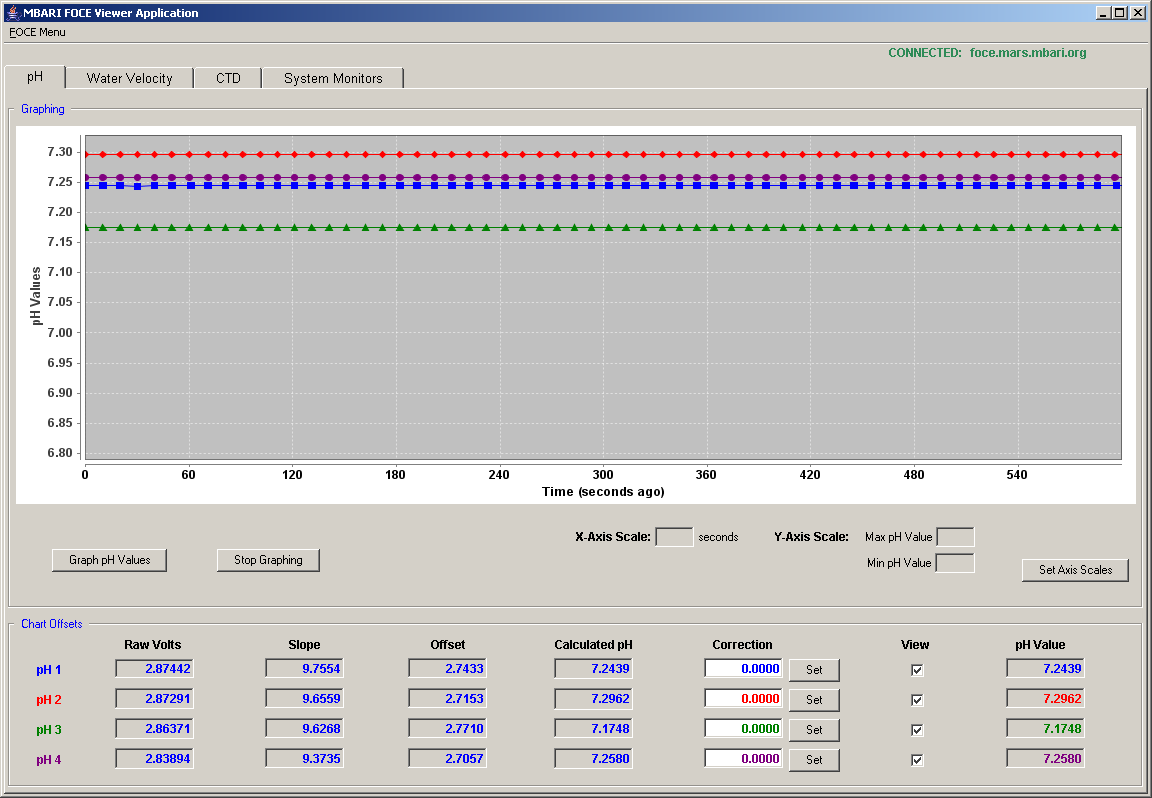Open the FOCE Menu
This screenshot has height=798, width=1152.
click(37, 32)
